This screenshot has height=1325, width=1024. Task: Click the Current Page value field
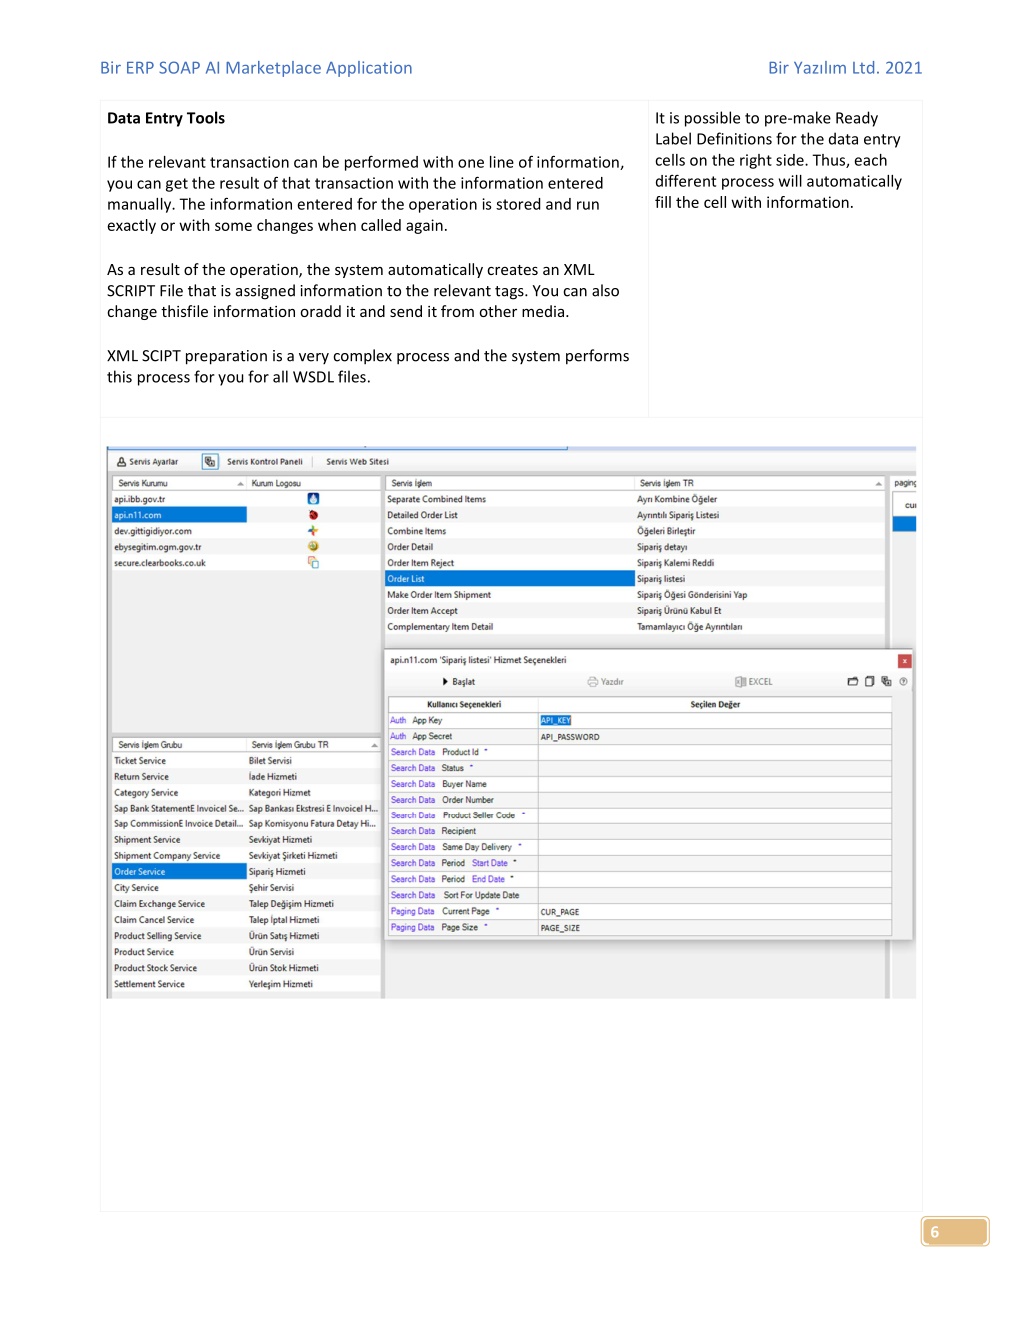[715, 912]
